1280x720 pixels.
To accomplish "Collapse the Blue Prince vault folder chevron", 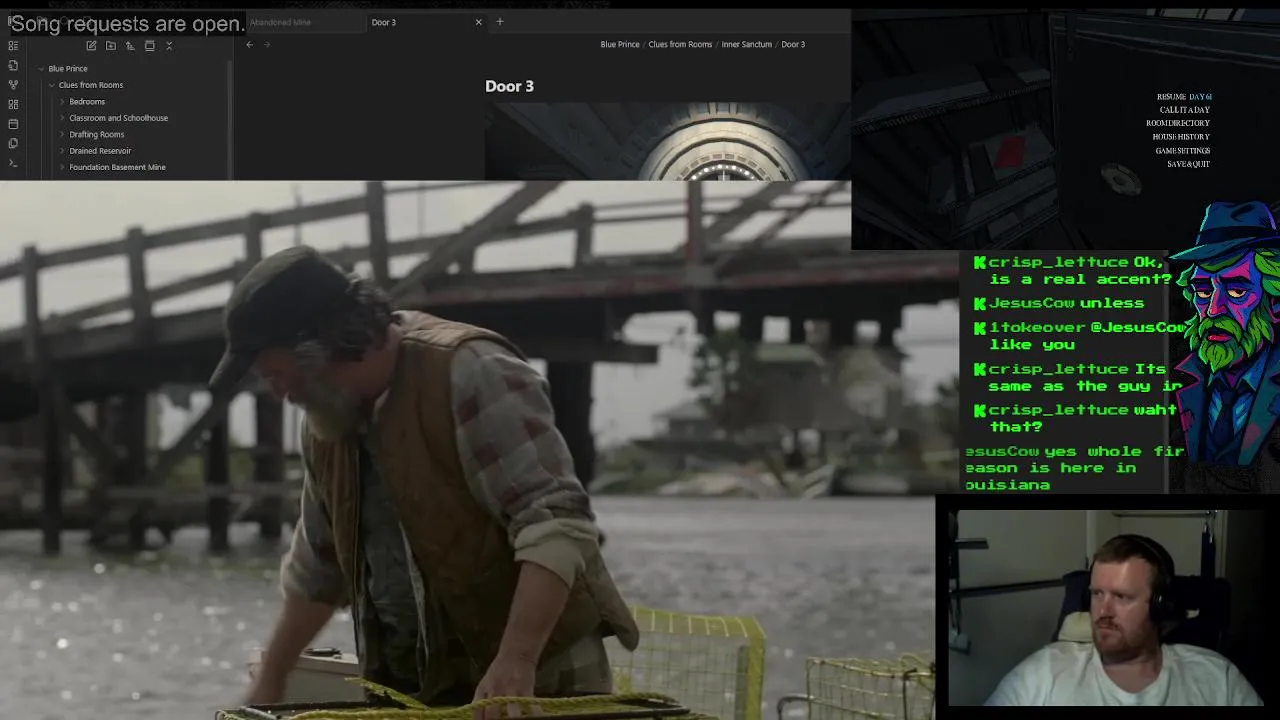I will pos(41,69).
